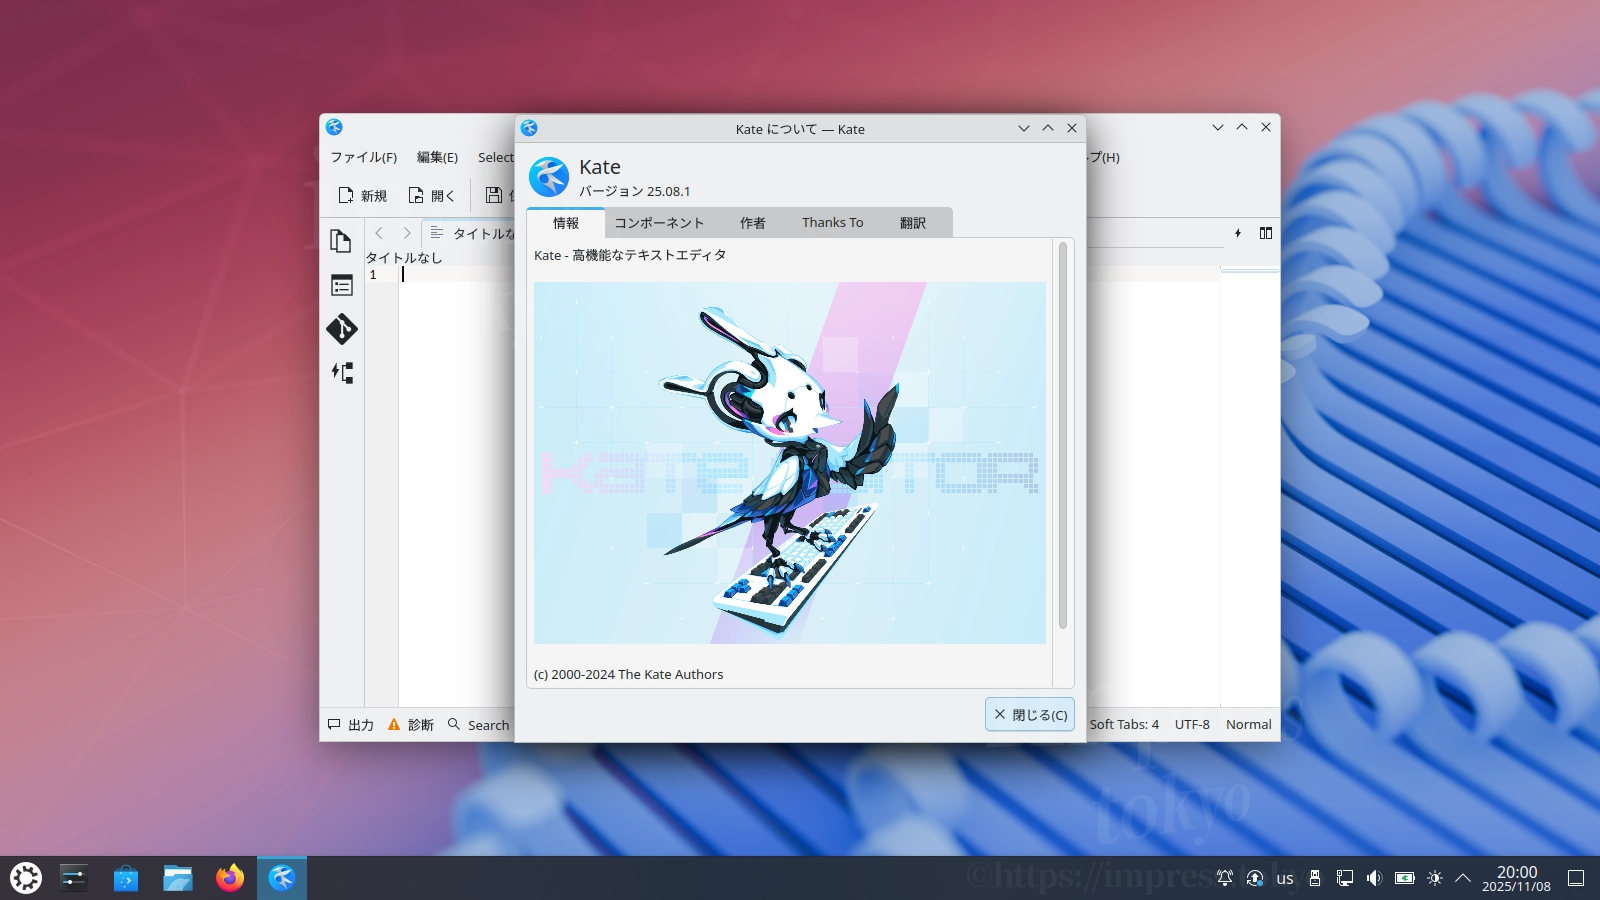Image resolution: width=1600 pixels, height=900 pixels.
Task: Open the application launcher on the taskbar
Action: (26, 878)
